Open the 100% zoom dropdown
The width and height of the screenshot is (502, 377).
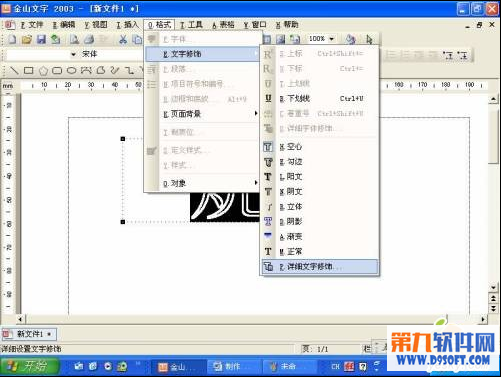point(331,39)
